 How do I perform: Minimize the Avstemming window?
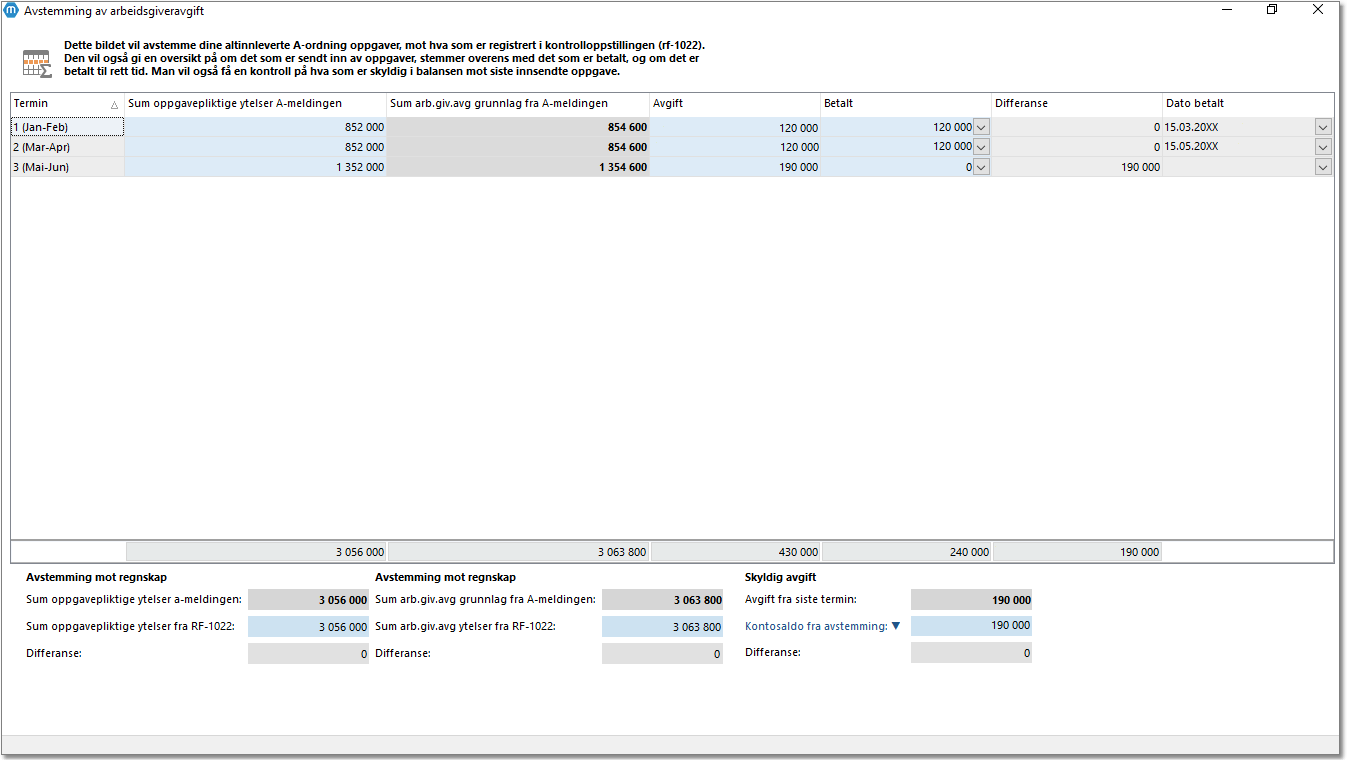pos(1227,10)
